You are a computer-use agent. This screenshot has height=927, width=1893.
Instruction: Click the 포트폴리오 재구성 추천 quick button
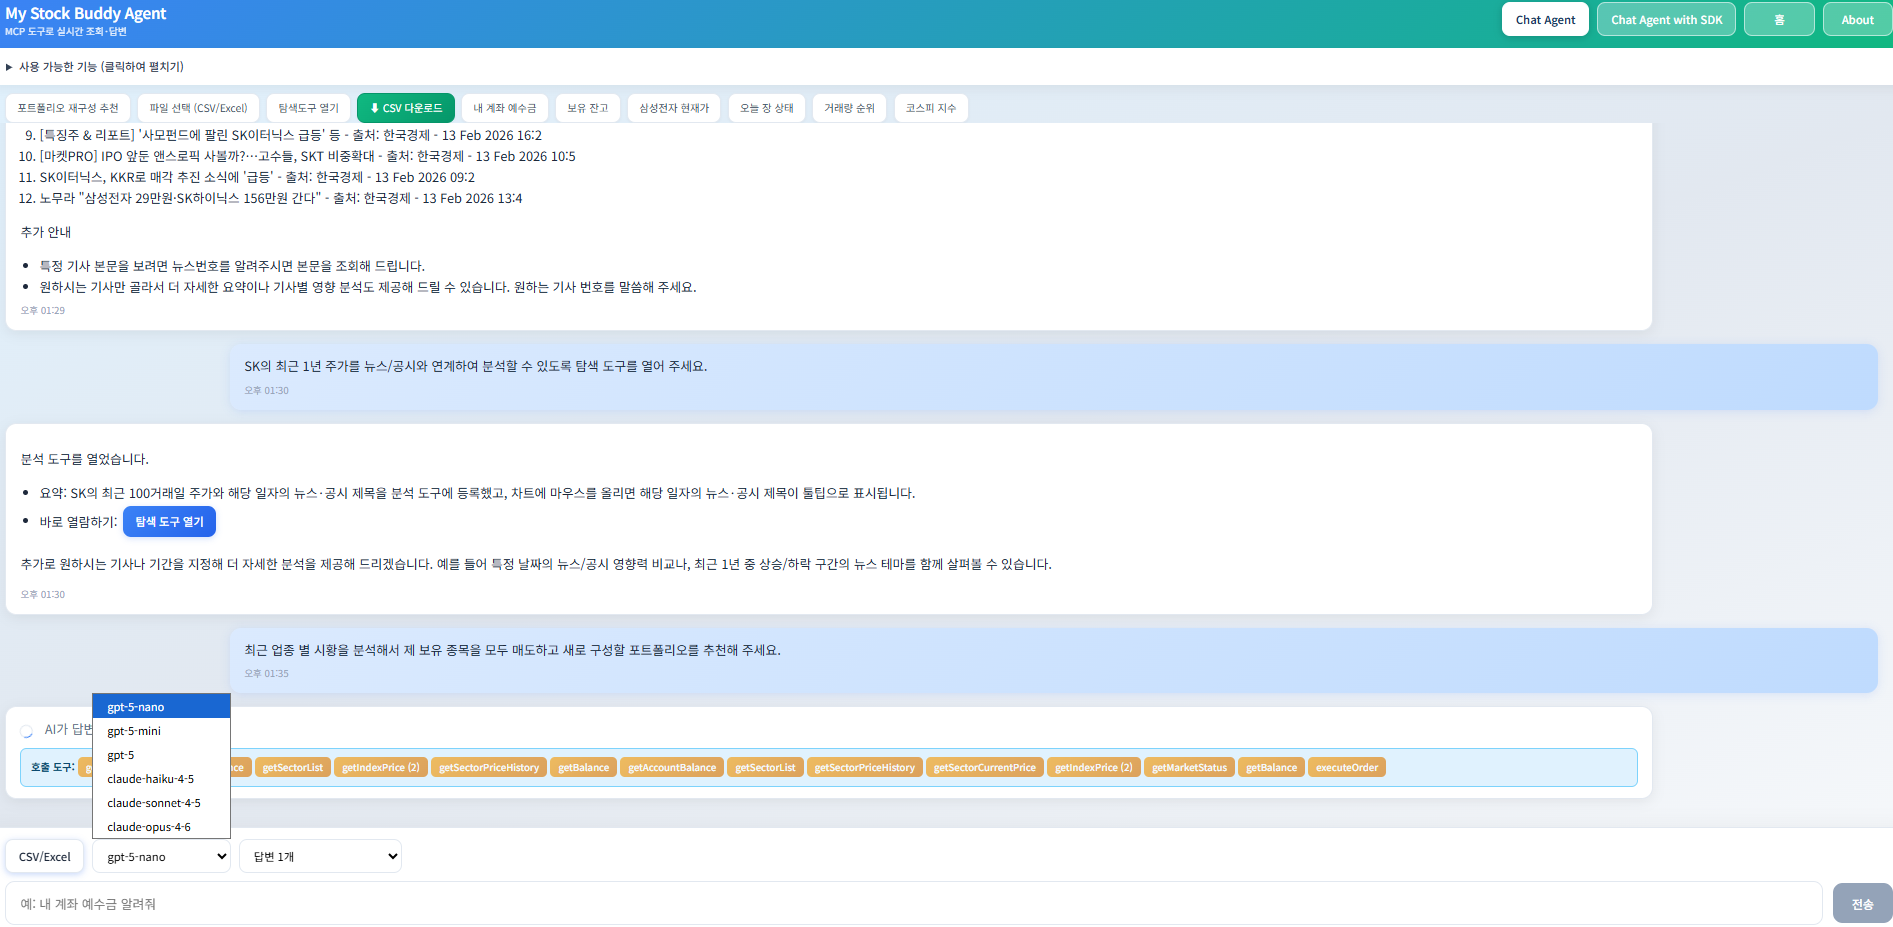pyautogui.click(x=68, y=108)
